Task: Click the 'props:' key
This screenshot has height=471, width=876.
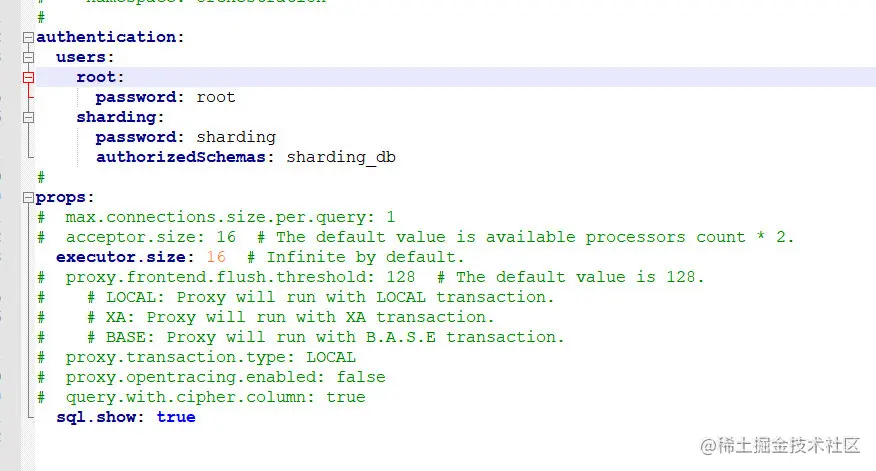Action: [x=65, y=198]
